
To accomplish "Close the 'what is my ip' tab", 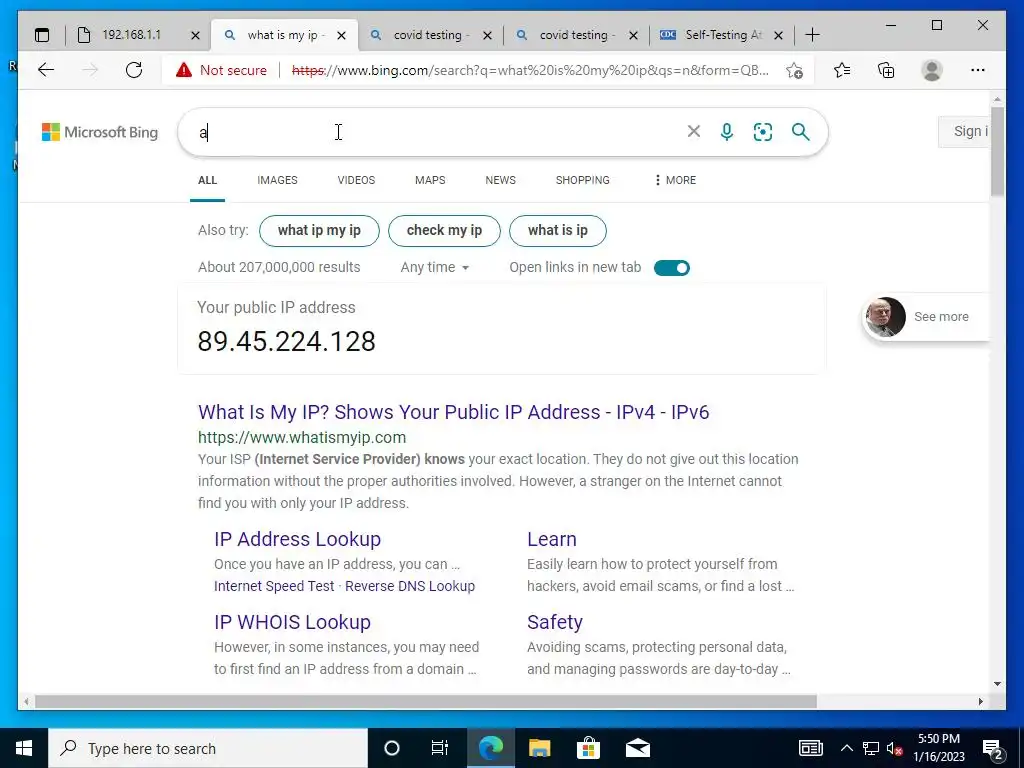I will 342,35.
